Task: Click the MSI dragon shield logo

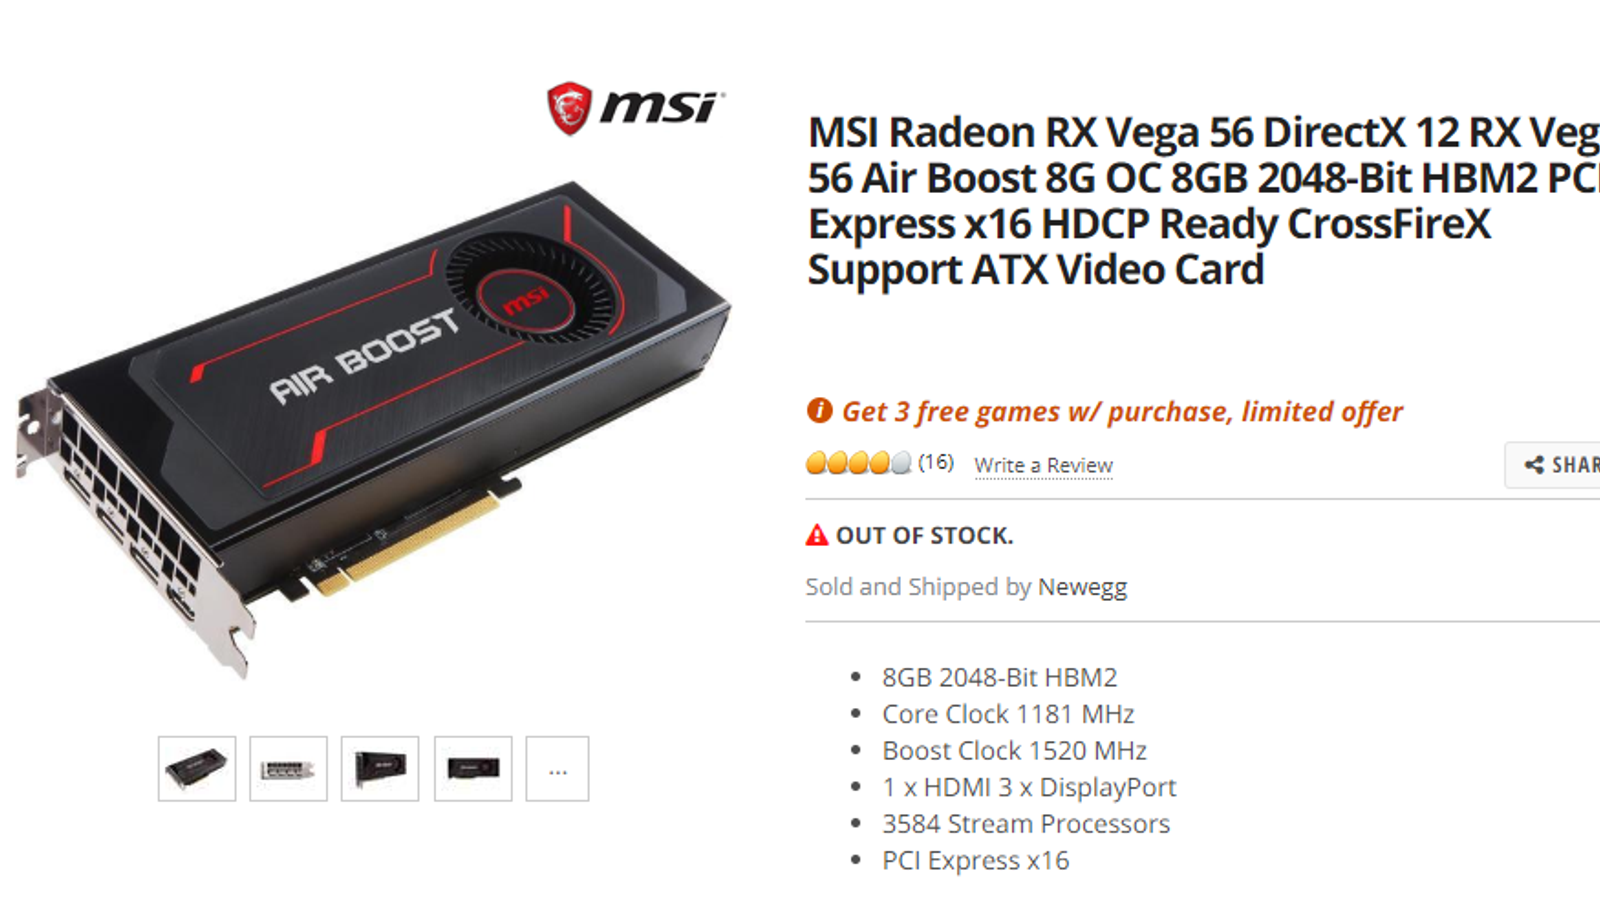Action: tap(569, 108)
